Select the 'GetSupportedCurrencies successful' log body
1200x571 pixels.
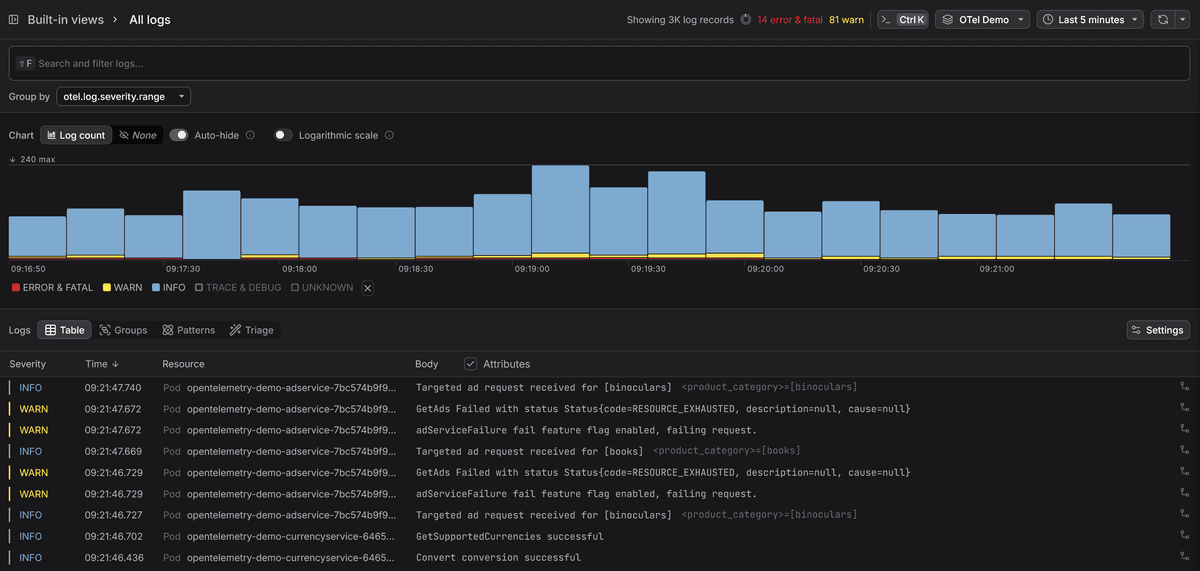point(510,536)
